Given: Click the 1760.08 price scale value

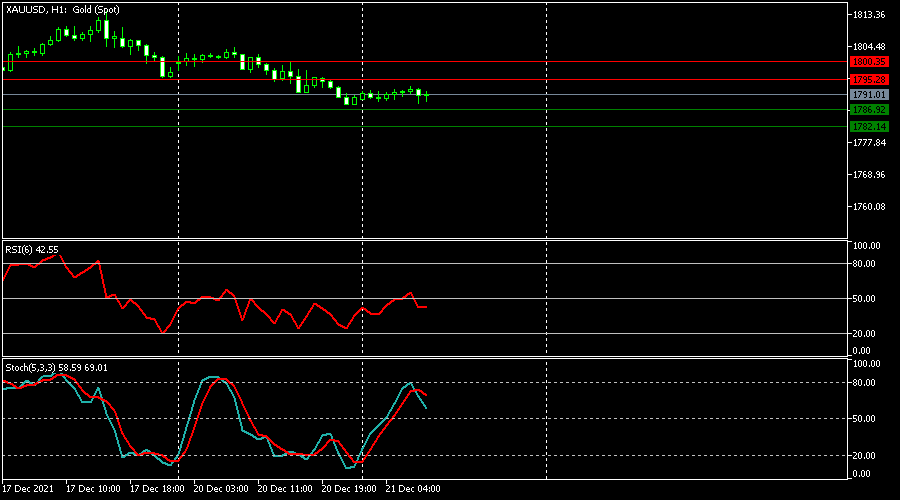Looking at the screenshot, I should click(x=869, y=207).
